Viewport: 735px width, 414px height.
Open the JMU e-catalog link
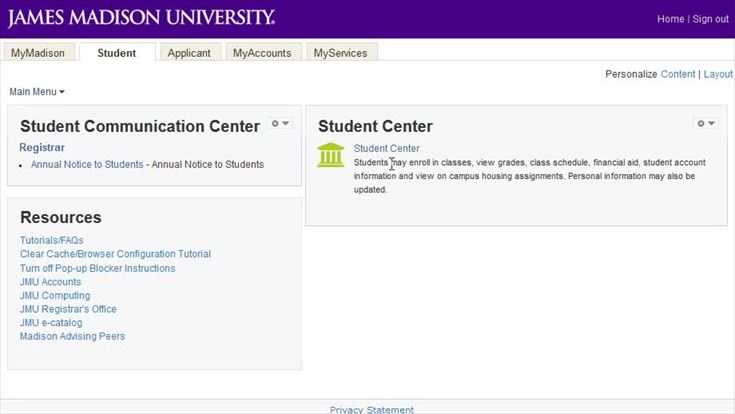51,323
